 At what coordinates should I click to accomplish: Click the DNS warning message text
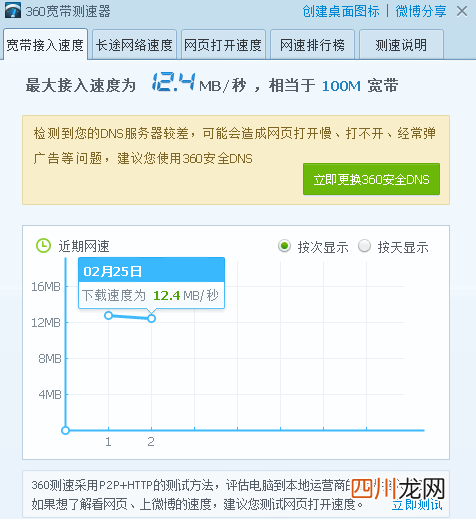pyautogui.click(x=234, y=146)
